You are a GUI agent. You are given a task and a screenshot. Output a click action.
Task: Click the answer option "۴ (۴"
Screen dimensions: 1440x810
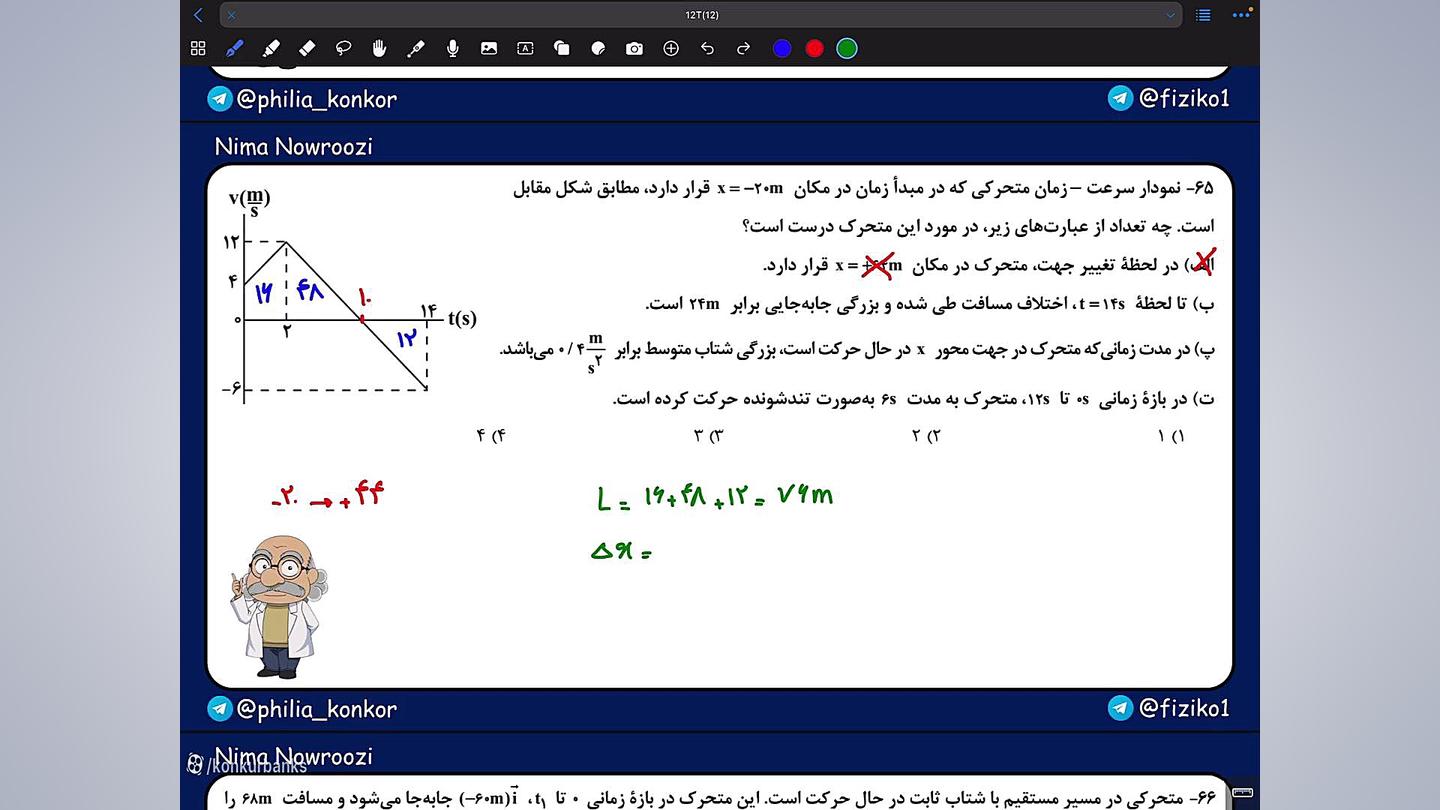click(491, 436)
